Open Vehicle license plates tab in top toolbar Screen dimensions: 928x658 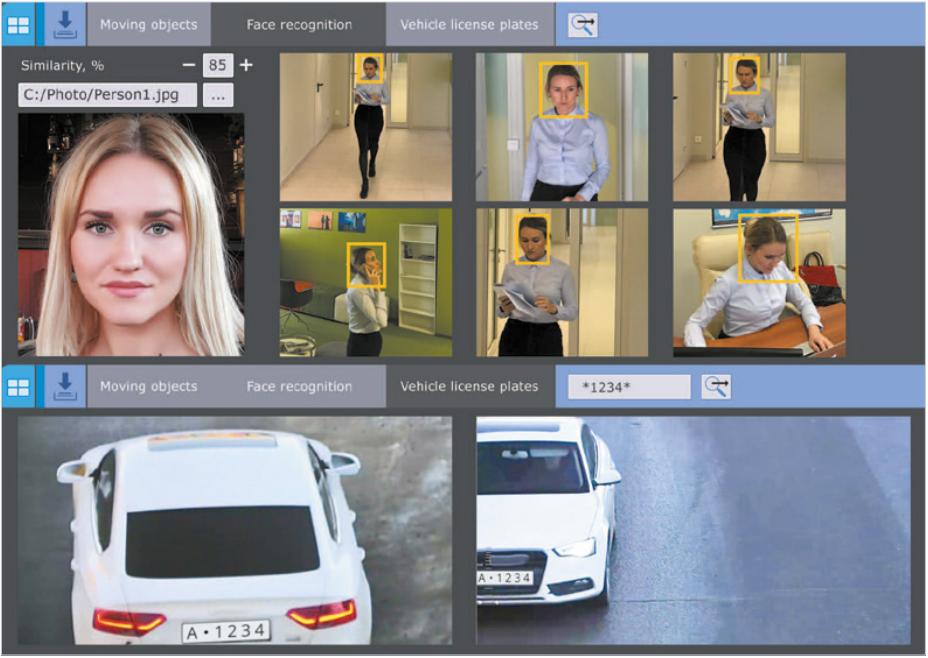469,25
